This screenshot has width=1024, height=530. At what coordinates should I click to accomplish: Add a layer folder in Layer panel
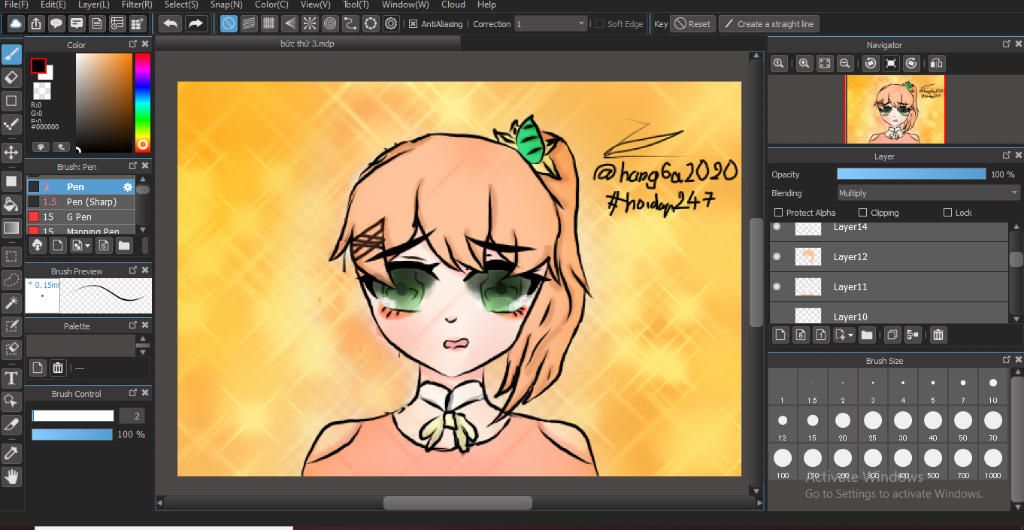click(x=867, y=335)
